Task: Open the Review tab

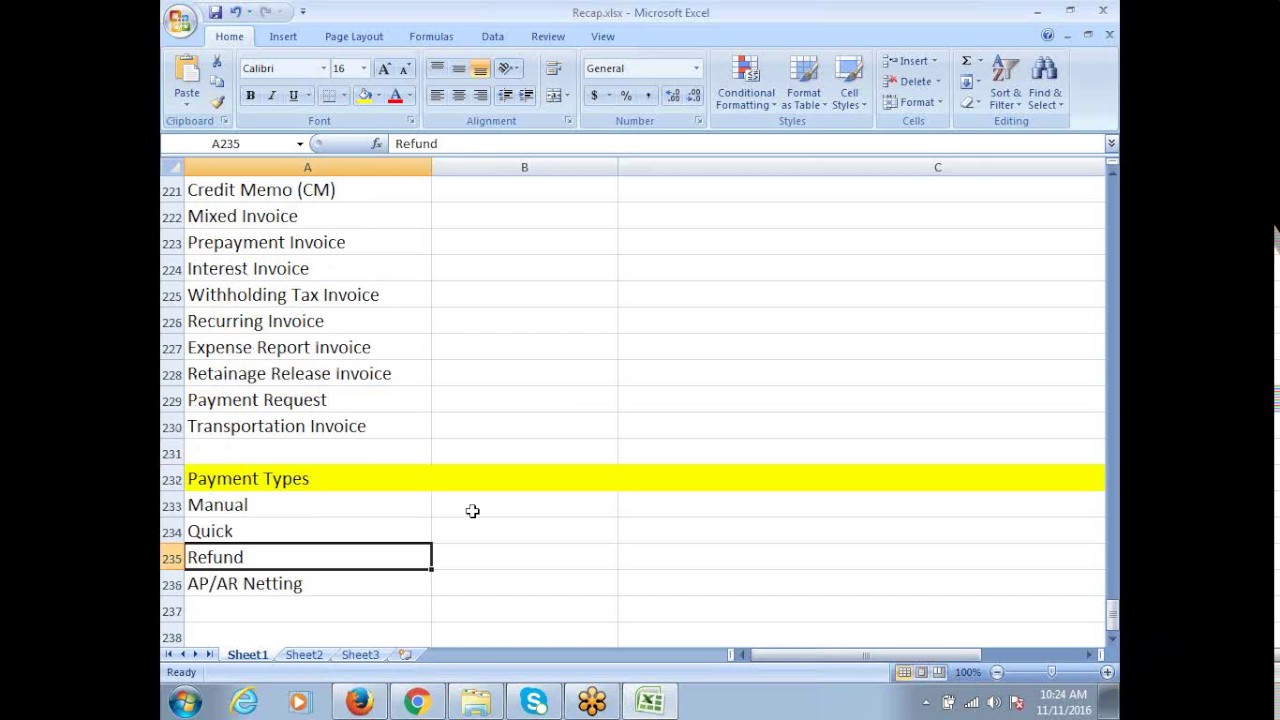Action: point(548,37)
